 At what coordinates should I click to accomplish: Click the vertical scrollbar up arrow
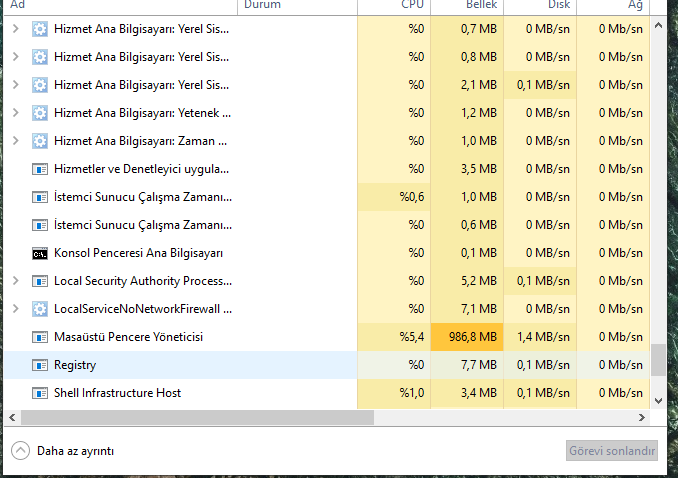point(658,25)
